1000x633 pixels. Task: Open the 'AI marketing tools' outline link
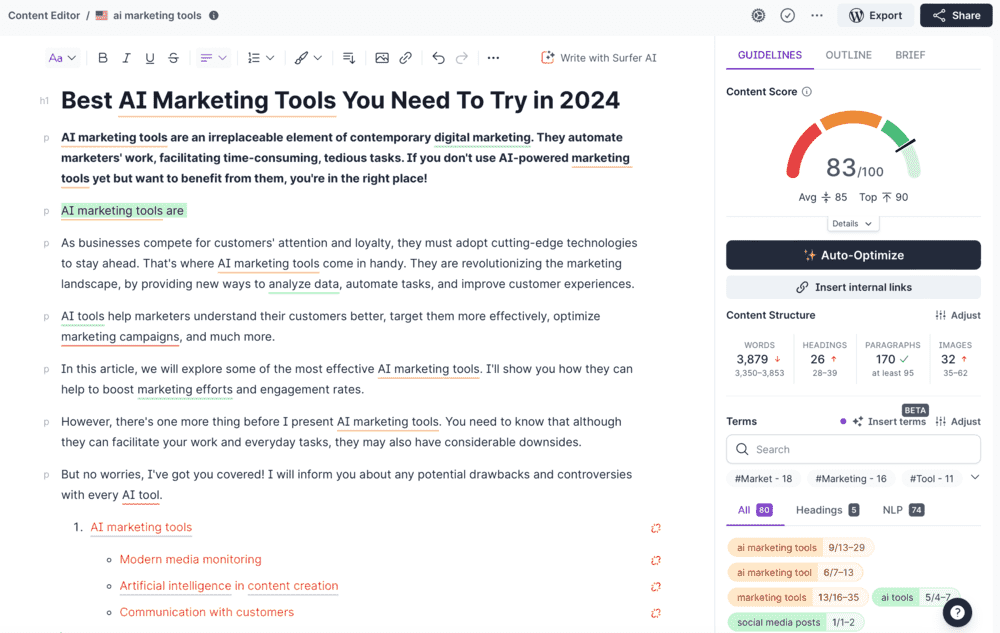tap(141, 527)
